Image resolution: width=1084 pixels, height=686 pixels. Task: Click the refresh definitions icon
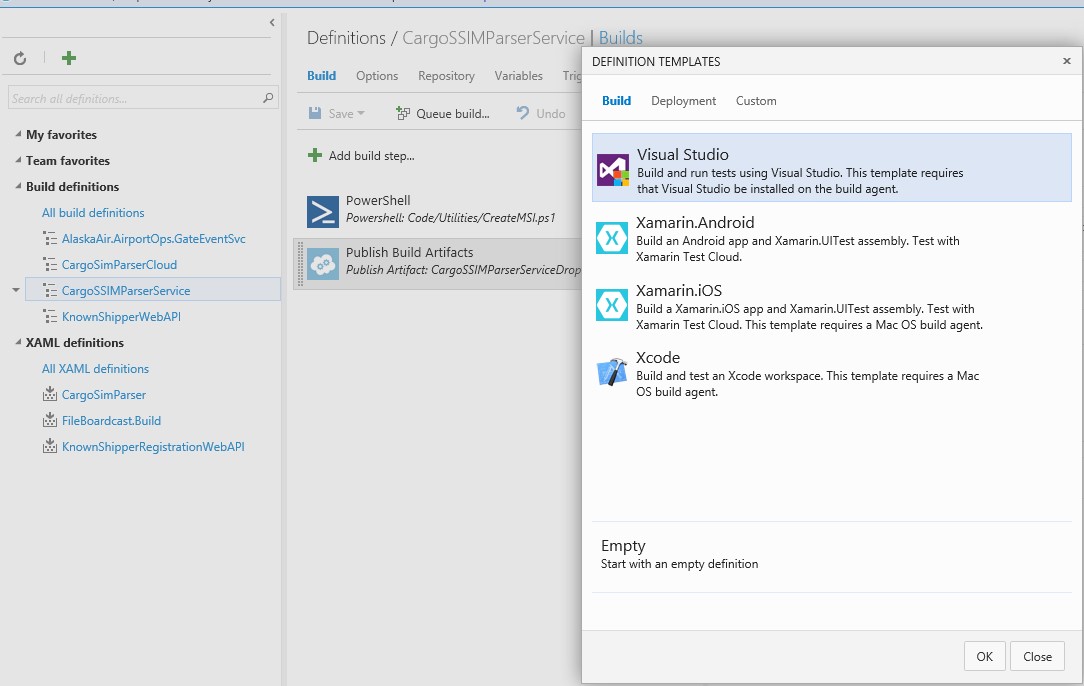[x=20, y=59]
